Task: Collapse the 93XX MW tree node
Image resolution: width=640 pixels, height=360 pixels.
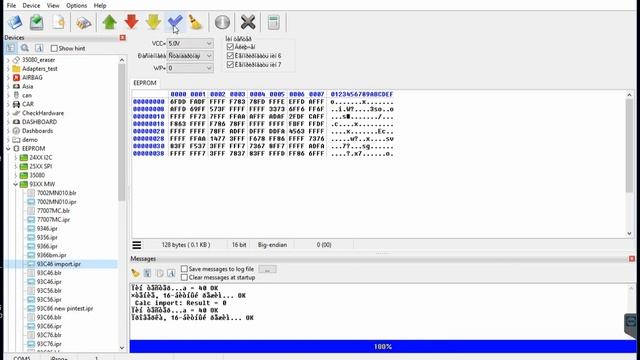Action: (16, 184)
